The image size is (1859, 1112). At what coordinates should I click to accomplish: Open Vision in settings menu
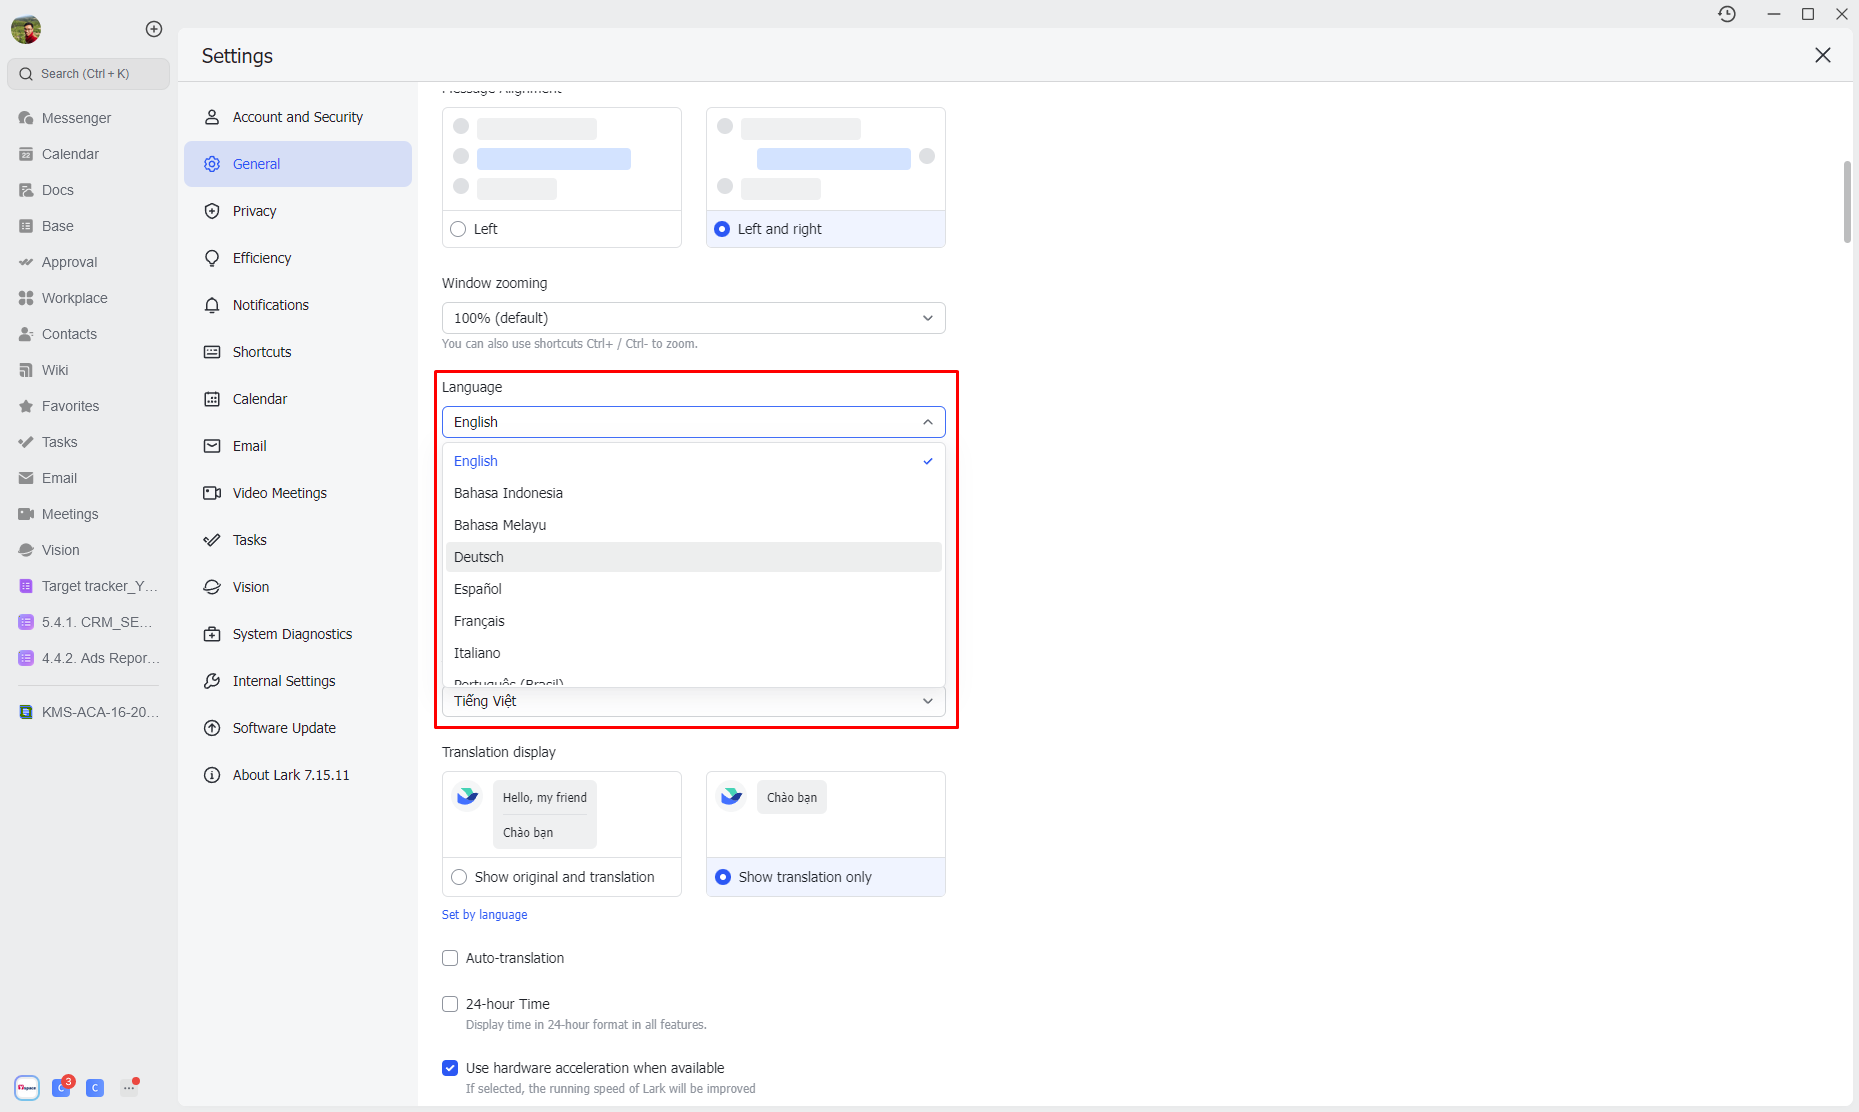pos(298,587)
